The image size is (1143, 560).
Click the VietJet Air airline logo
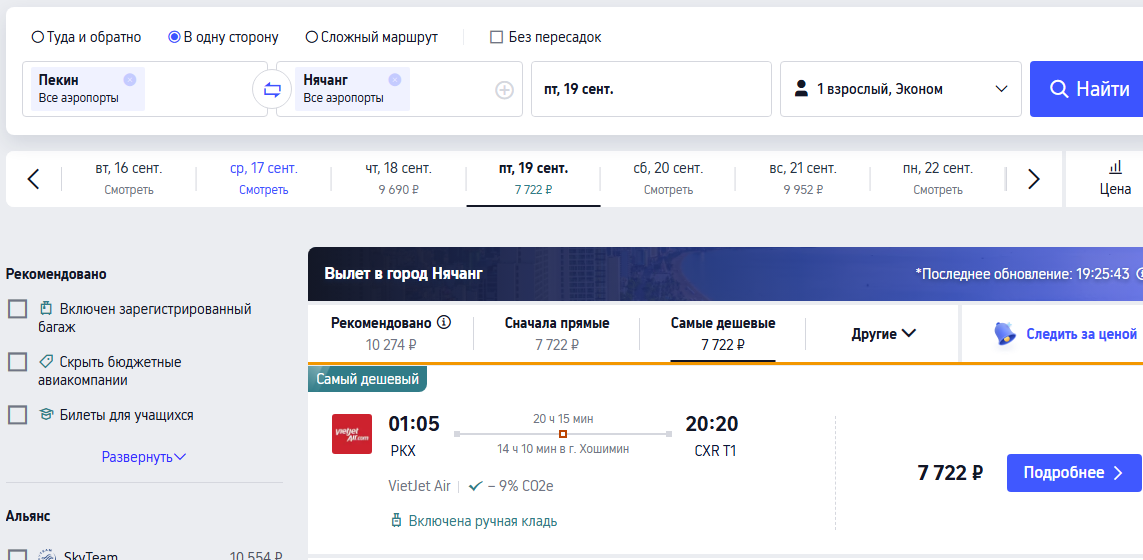[352, 434]
